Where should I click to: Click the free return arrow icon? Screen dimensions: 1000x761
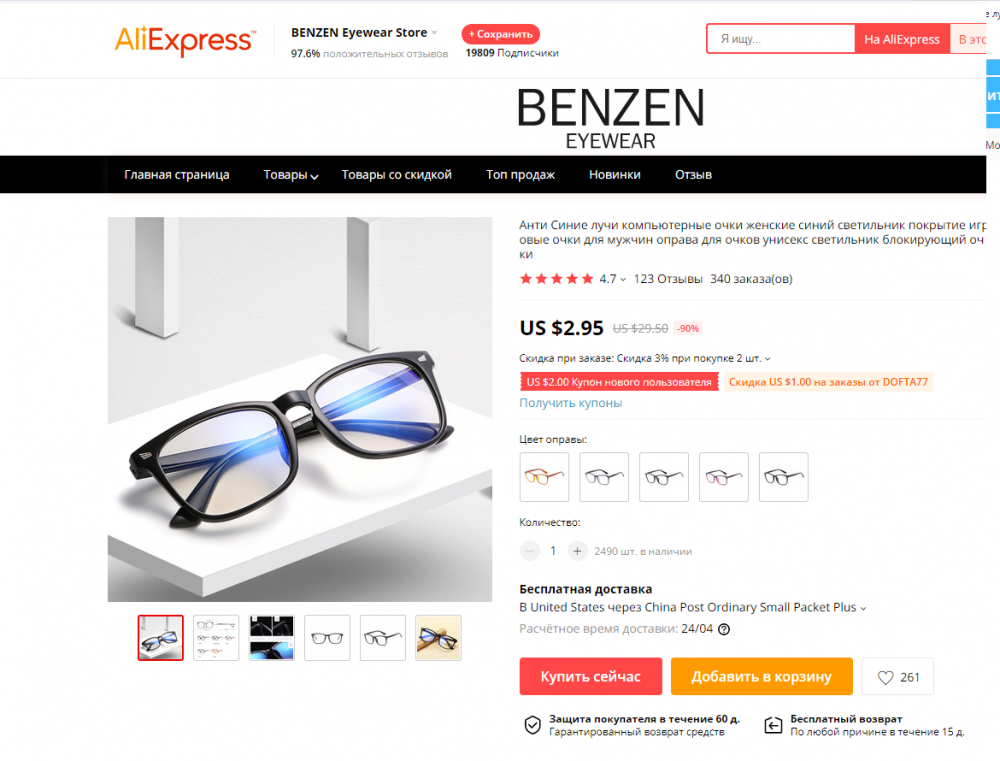(x=773, y=725)
